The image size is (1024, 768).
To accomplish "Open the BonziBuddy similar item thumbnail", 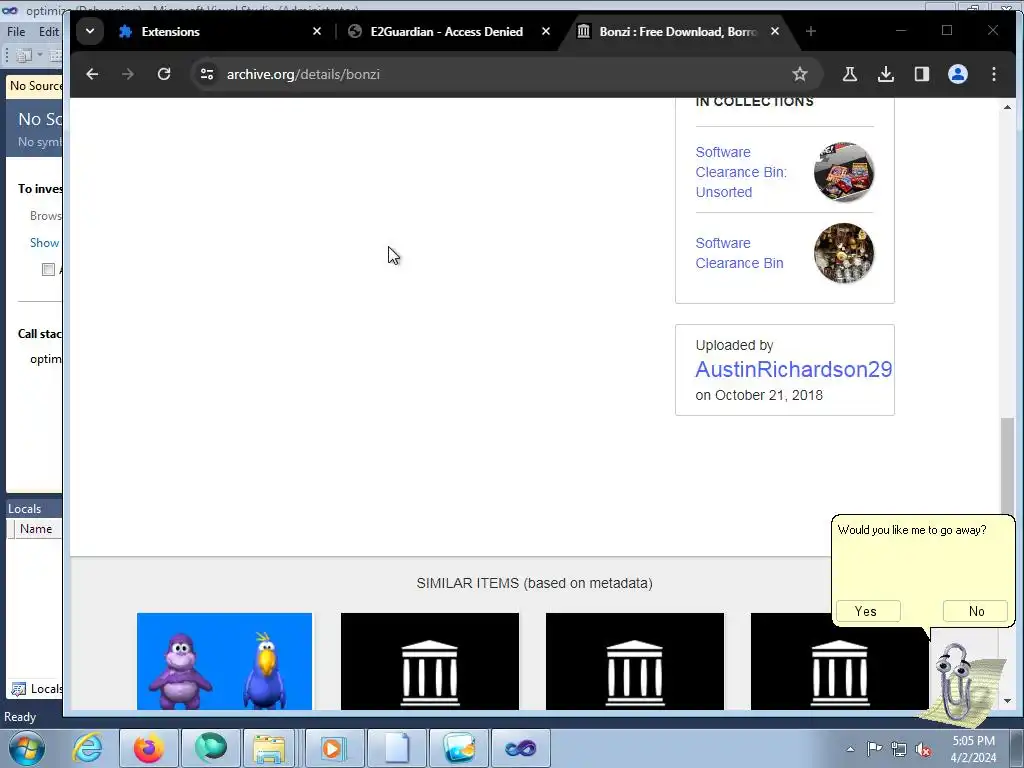I will pyautogui.click(x=224, y=661).
